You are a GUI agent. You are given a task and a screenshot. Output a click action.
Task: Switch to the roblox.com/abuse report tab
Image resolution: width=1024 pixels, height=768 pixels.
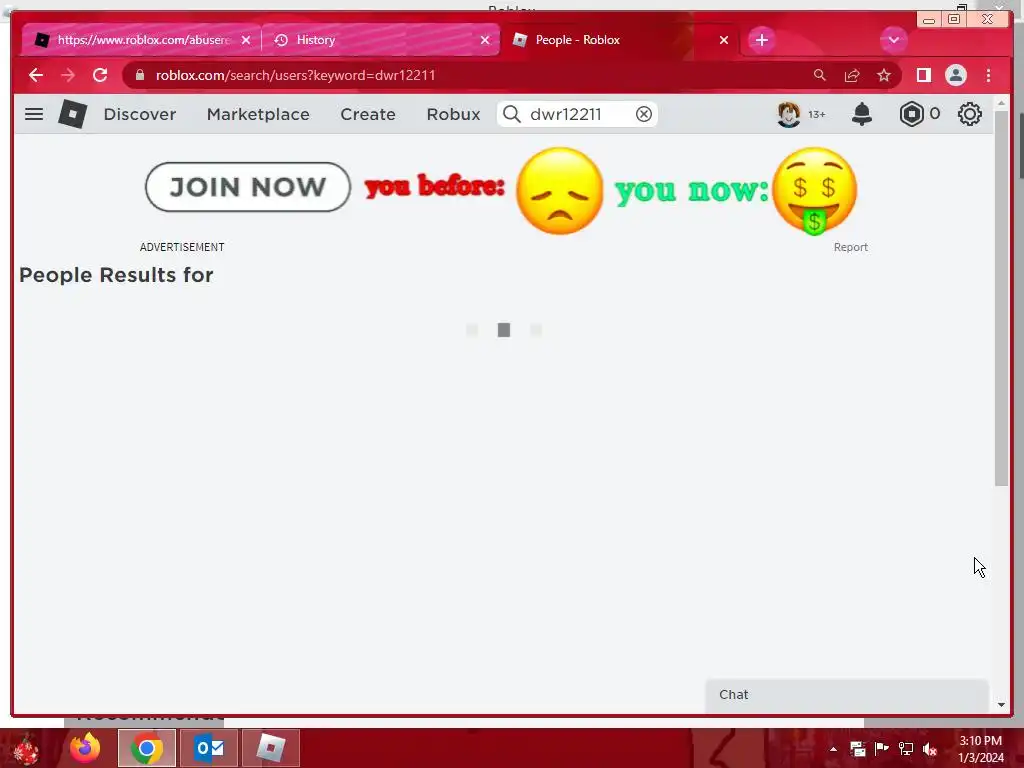pos(143,40)
